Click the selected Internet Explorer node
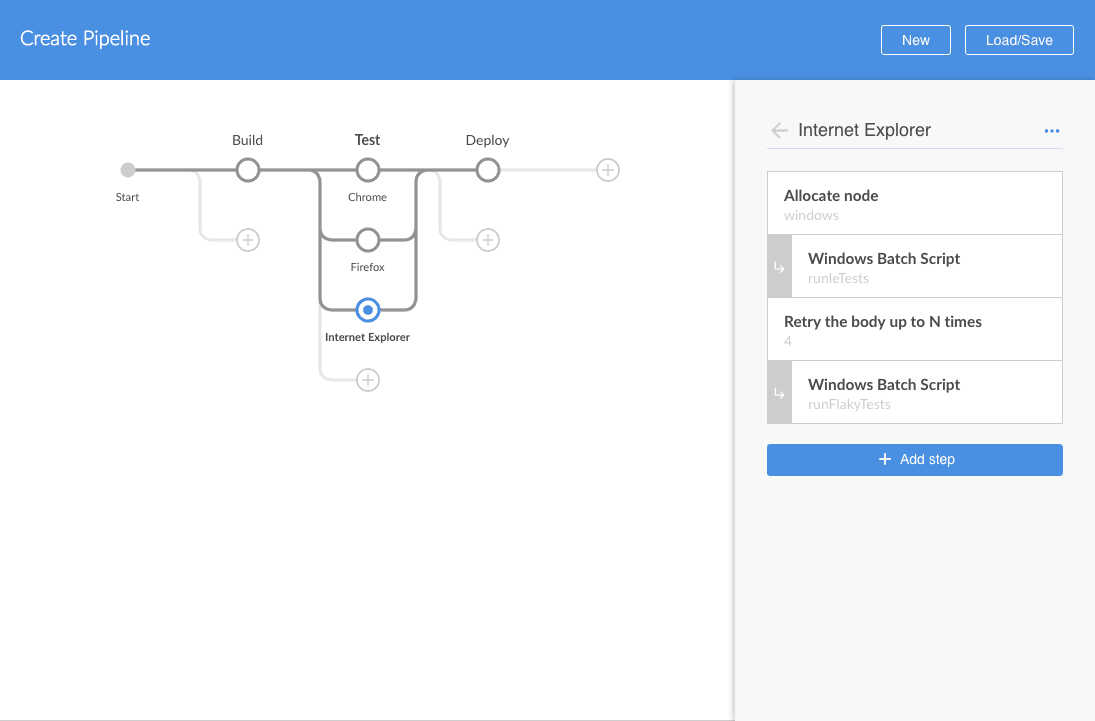This screenshot has width=1095, height=721. pyautogui.click(x=368, y=310)
